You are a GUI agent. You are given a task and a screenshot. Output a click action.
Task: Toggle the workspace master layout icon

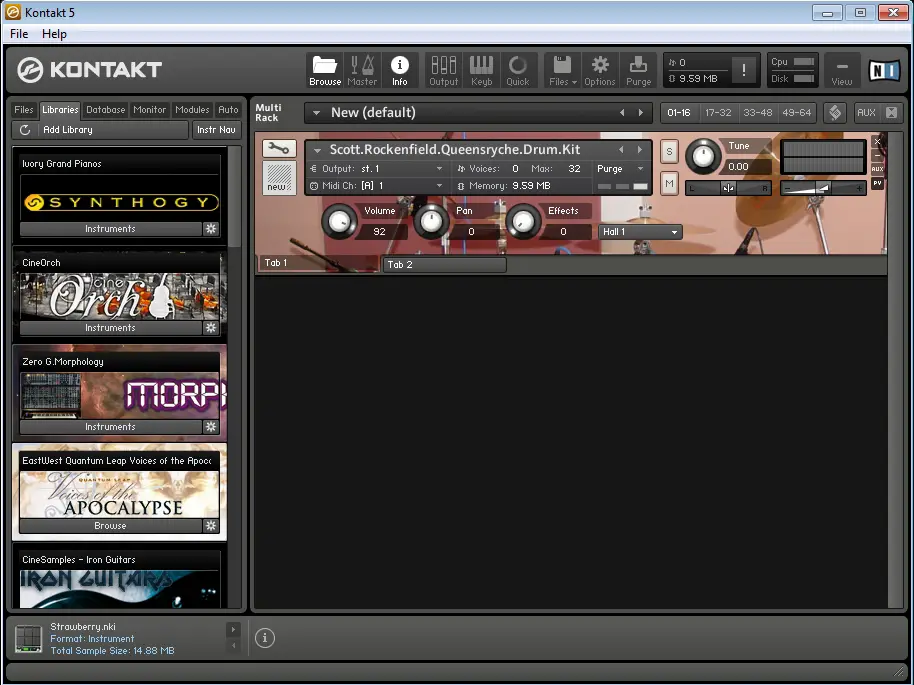click(835, 113)
